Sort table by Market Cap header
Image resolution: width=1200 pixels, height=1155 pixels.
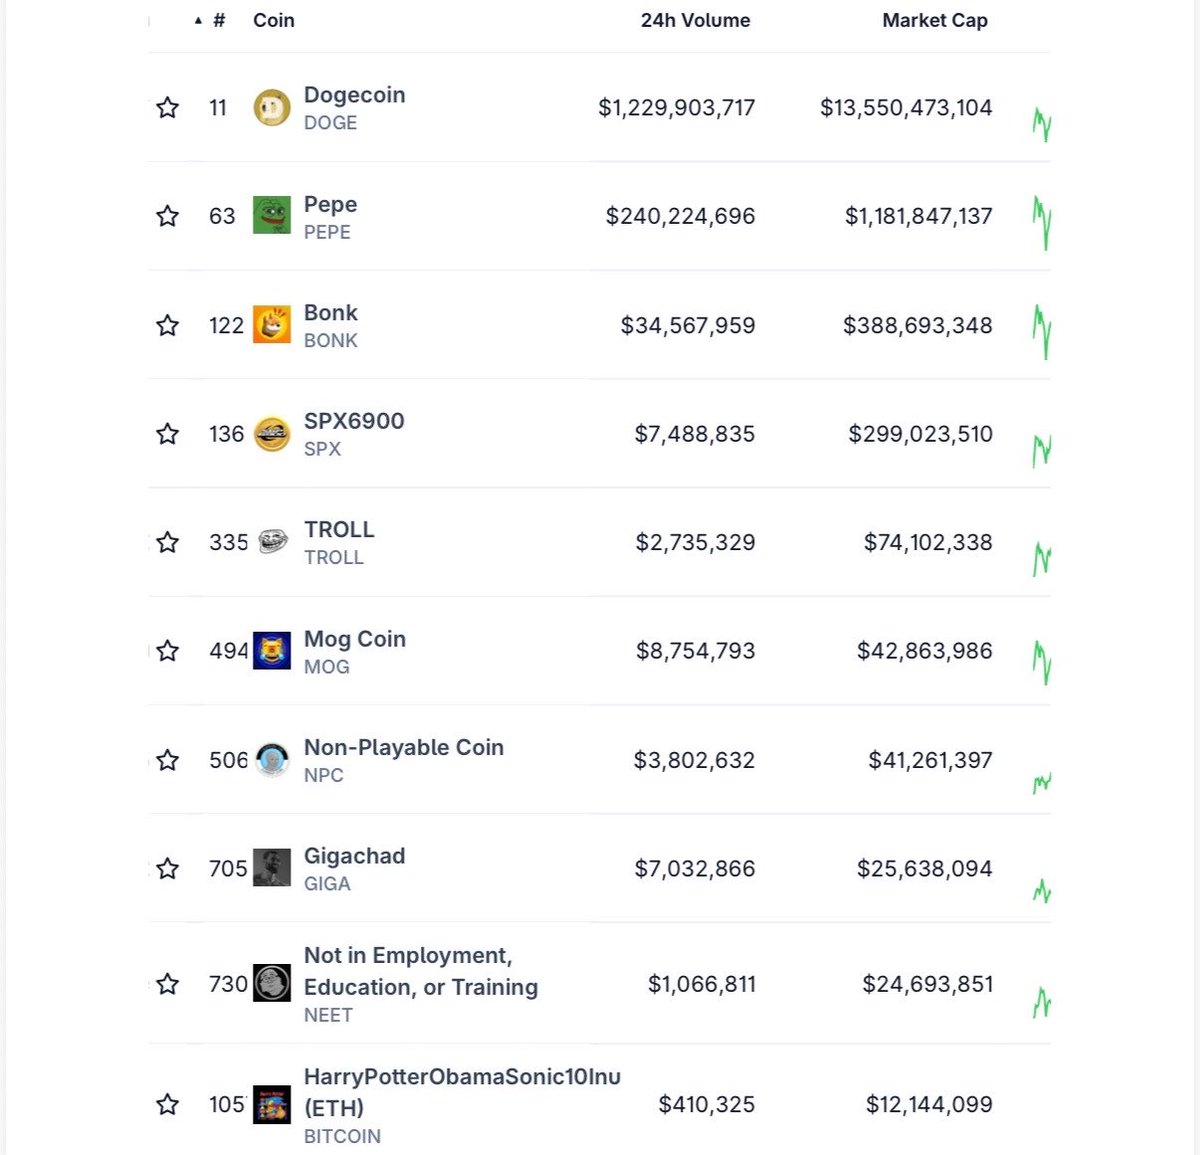click(x=935, y=20)
